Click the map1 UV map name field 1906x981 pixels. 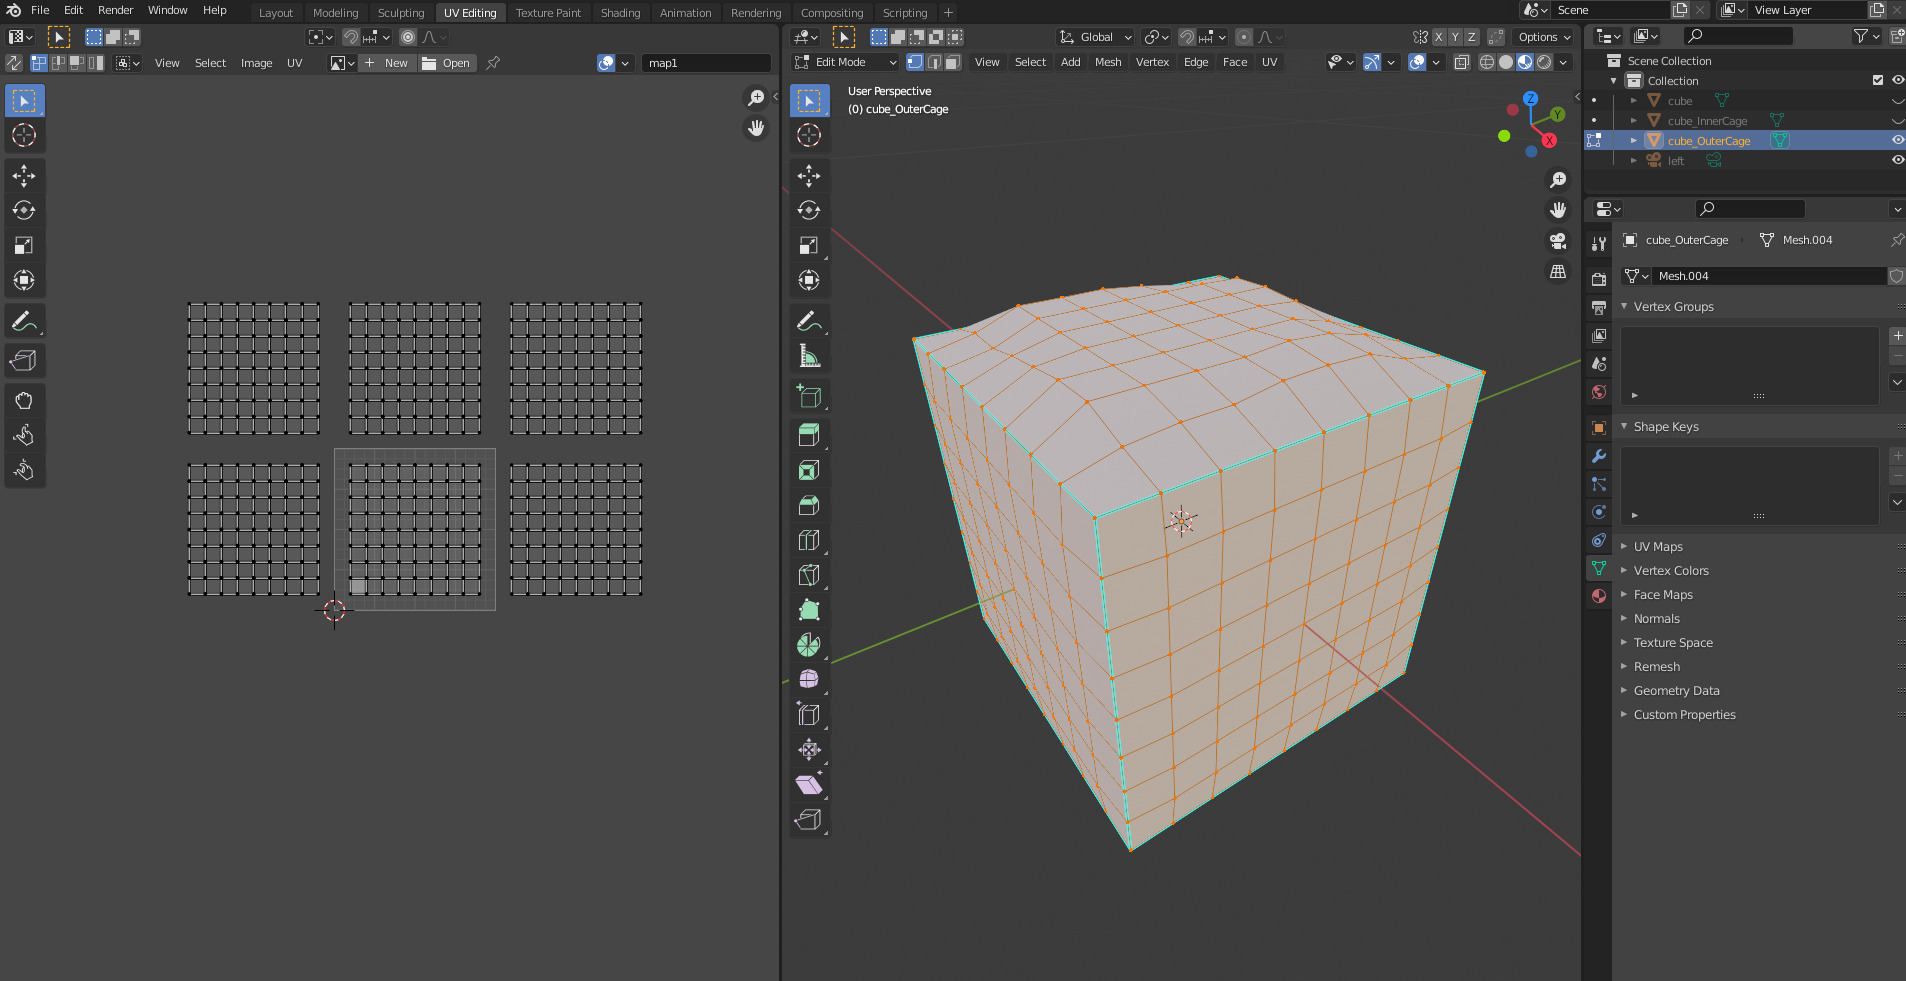point(705,63)
